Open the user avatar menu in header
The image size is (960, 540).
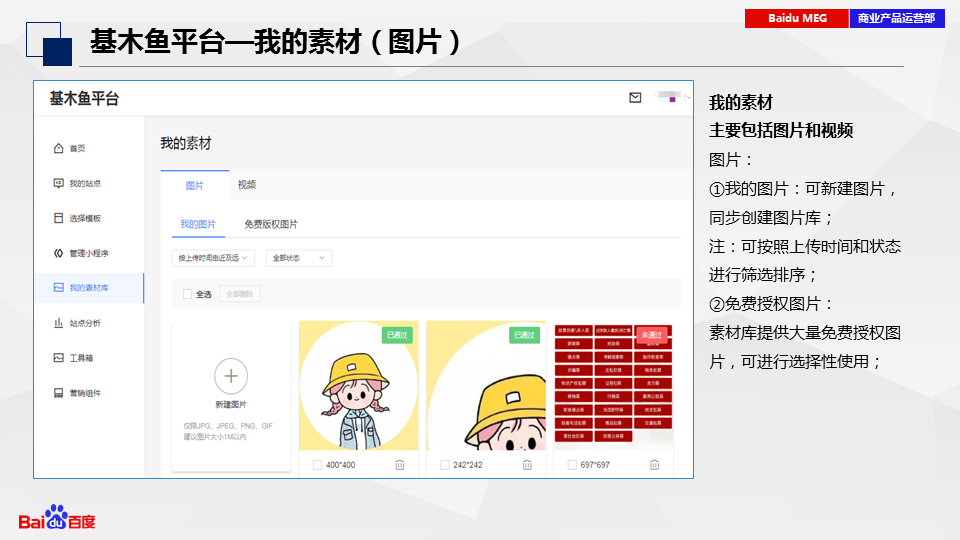tap(672, 97)
